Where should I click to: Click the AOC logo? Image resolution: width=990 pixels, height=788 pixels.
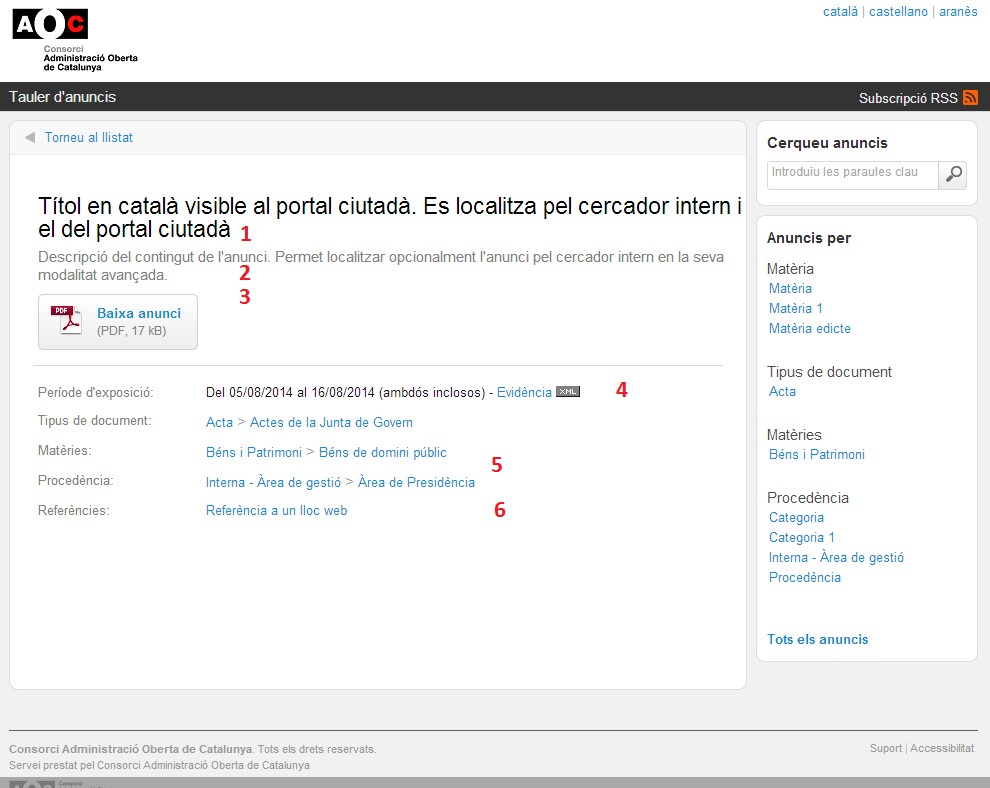point(50,24)
